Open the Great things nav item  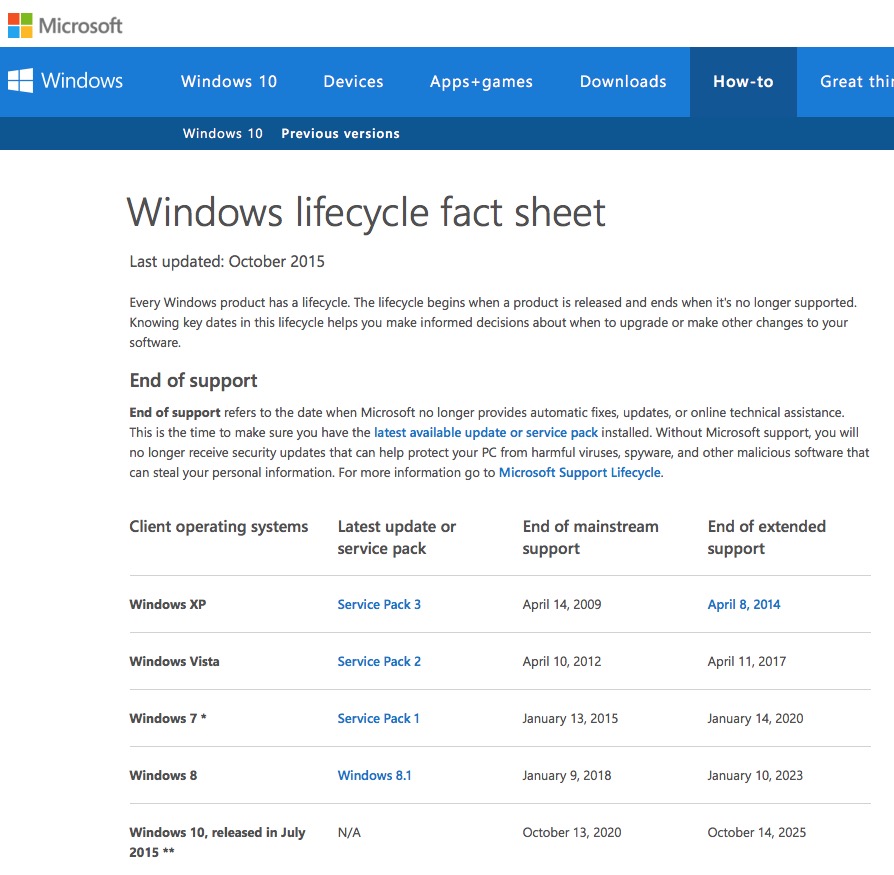pos(856,82)
